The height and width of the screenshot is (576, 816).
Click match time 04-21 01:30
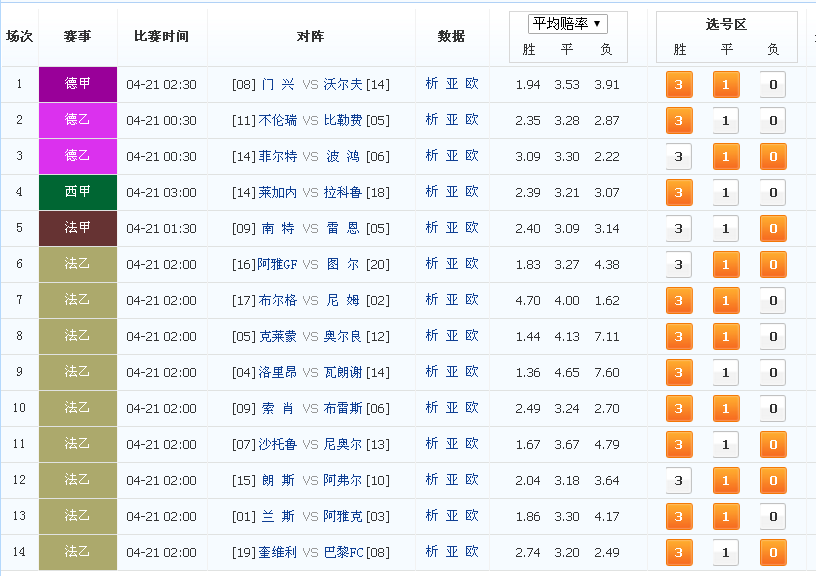click(161, 228)
